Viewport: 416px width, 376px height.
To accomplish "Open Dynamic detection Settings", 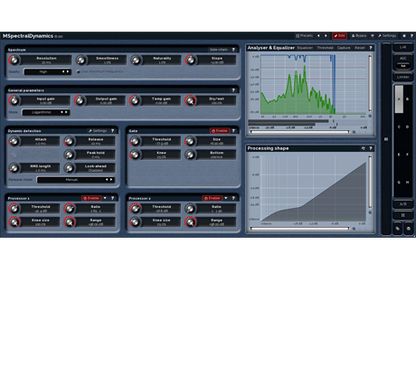I will (x=98, y=131).
